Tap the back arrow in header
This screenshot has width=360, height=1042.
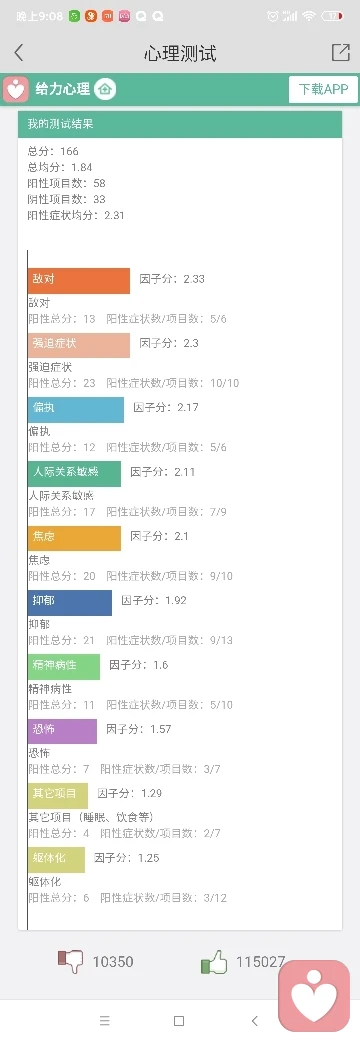coord(19,52)
